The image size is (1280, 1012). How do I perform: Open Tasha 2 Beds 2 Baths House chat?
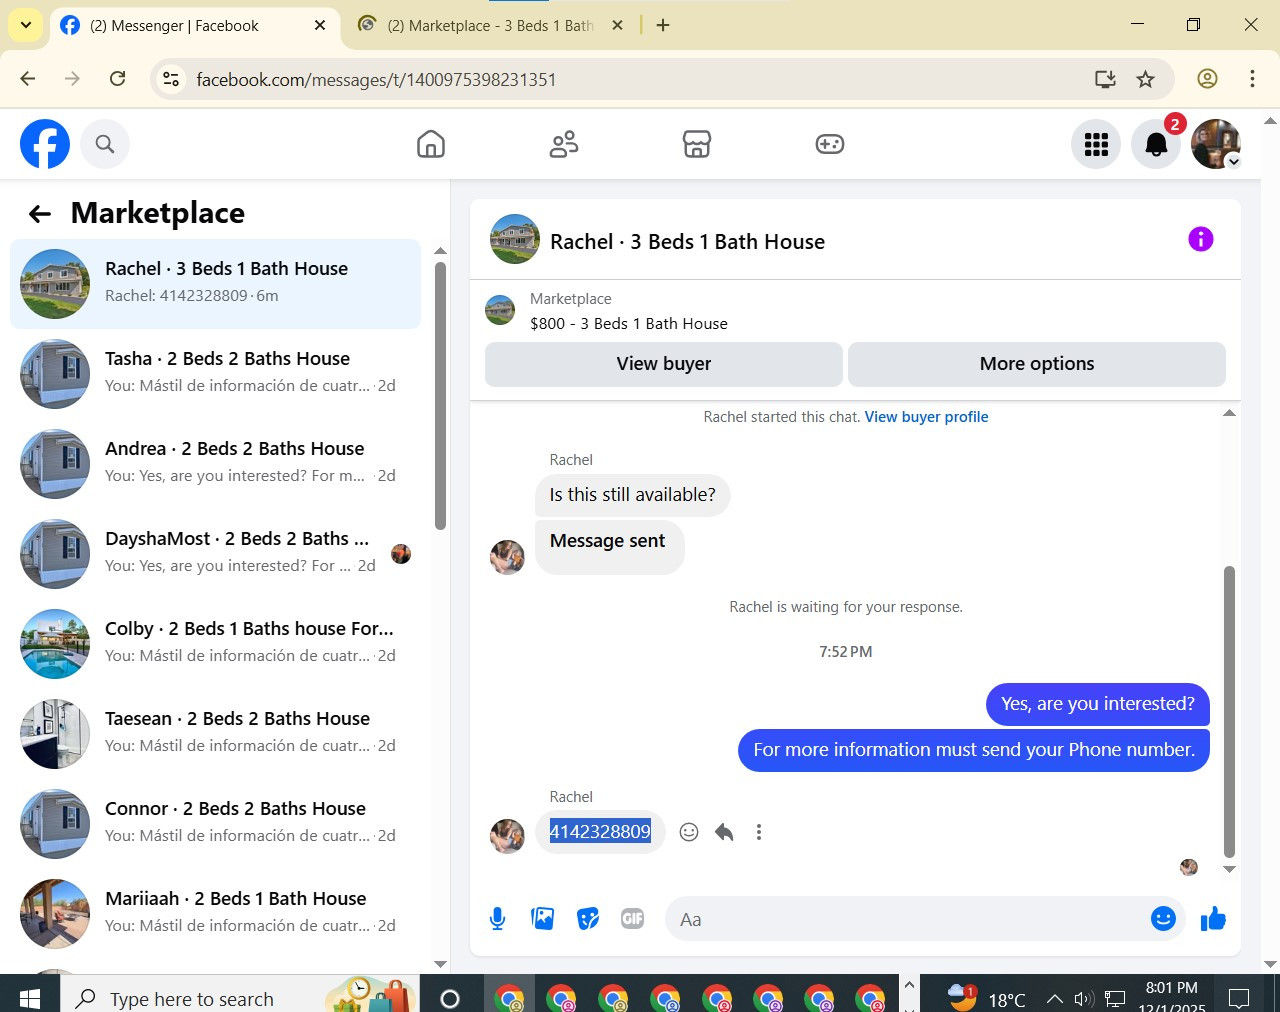(x=215, y=374)
